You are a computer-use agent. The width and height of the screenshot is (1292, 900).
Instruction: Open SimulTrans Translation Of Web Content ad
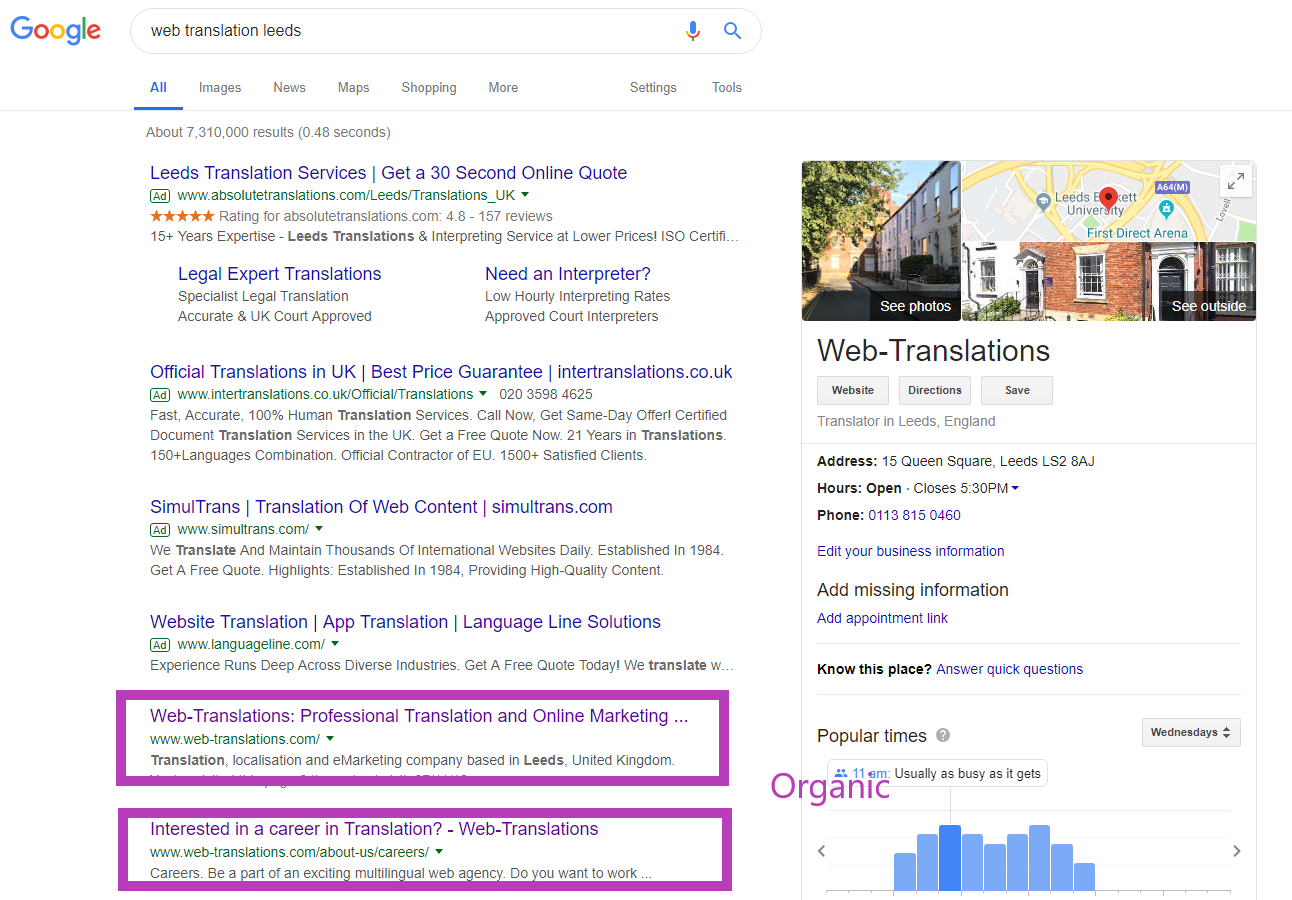click(381, 507)
